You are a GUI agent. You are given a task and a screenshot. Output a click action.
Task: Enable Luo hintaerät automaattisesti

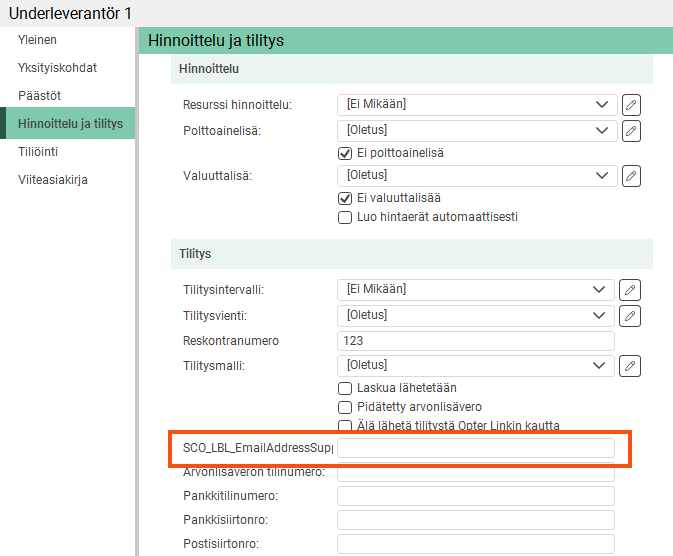(x=345, y=217)
